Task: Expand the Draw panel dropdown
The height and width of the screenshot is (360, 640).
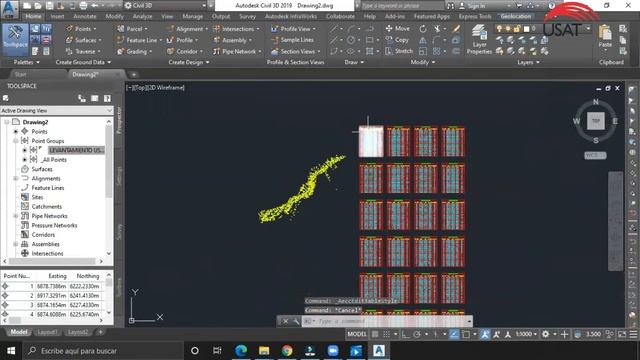Action: [354, 62]
